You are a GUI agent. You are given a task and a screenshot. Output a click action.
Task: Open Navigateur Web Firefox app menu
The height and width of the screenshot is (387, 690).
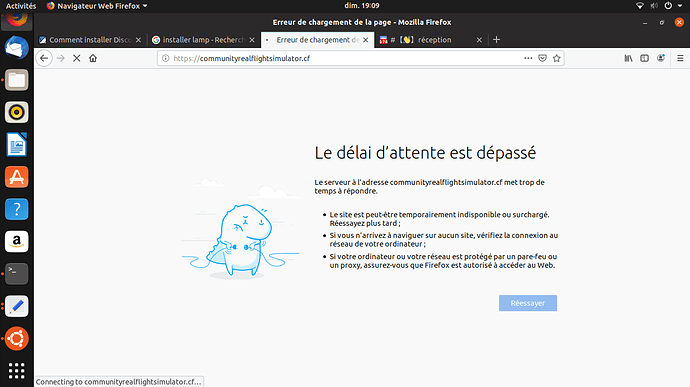tap(97, 6)
